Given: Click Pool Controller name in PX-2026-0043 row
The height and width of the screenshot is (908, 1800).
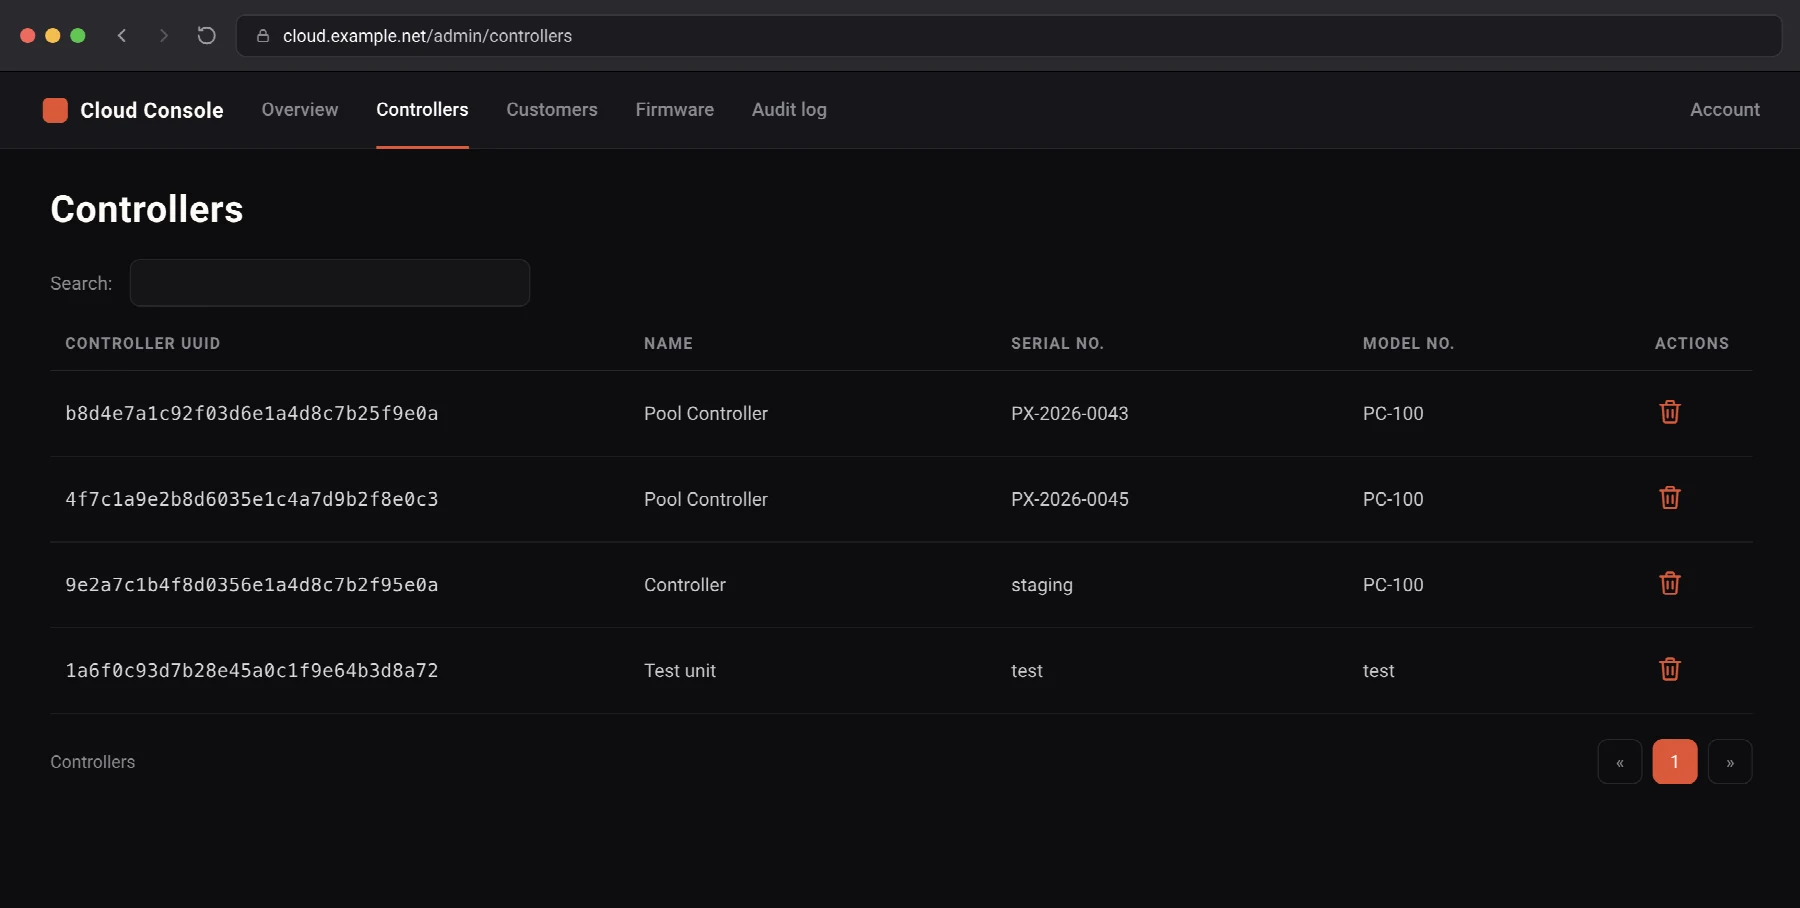Looking at the screenshot, I should click(706, 414).
